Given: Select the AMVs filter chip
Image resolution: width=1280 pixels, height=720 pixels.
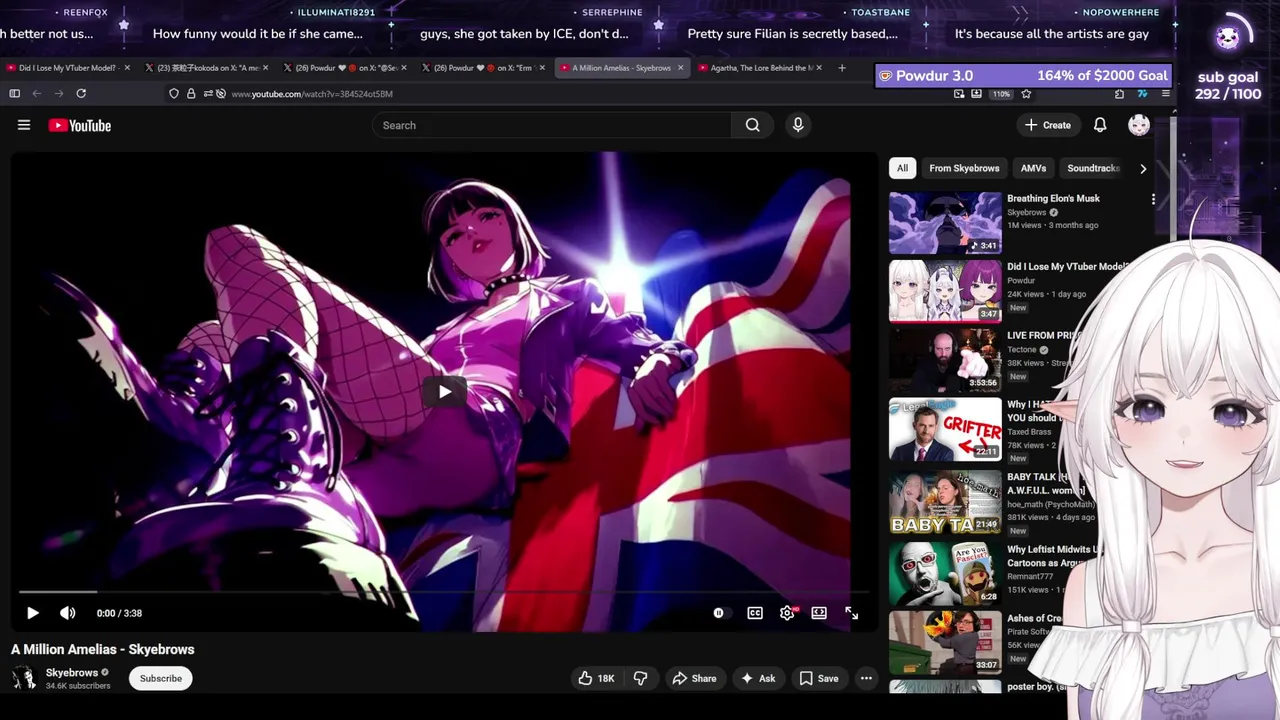Looking at the screenshot, I should coord(1033,168).
